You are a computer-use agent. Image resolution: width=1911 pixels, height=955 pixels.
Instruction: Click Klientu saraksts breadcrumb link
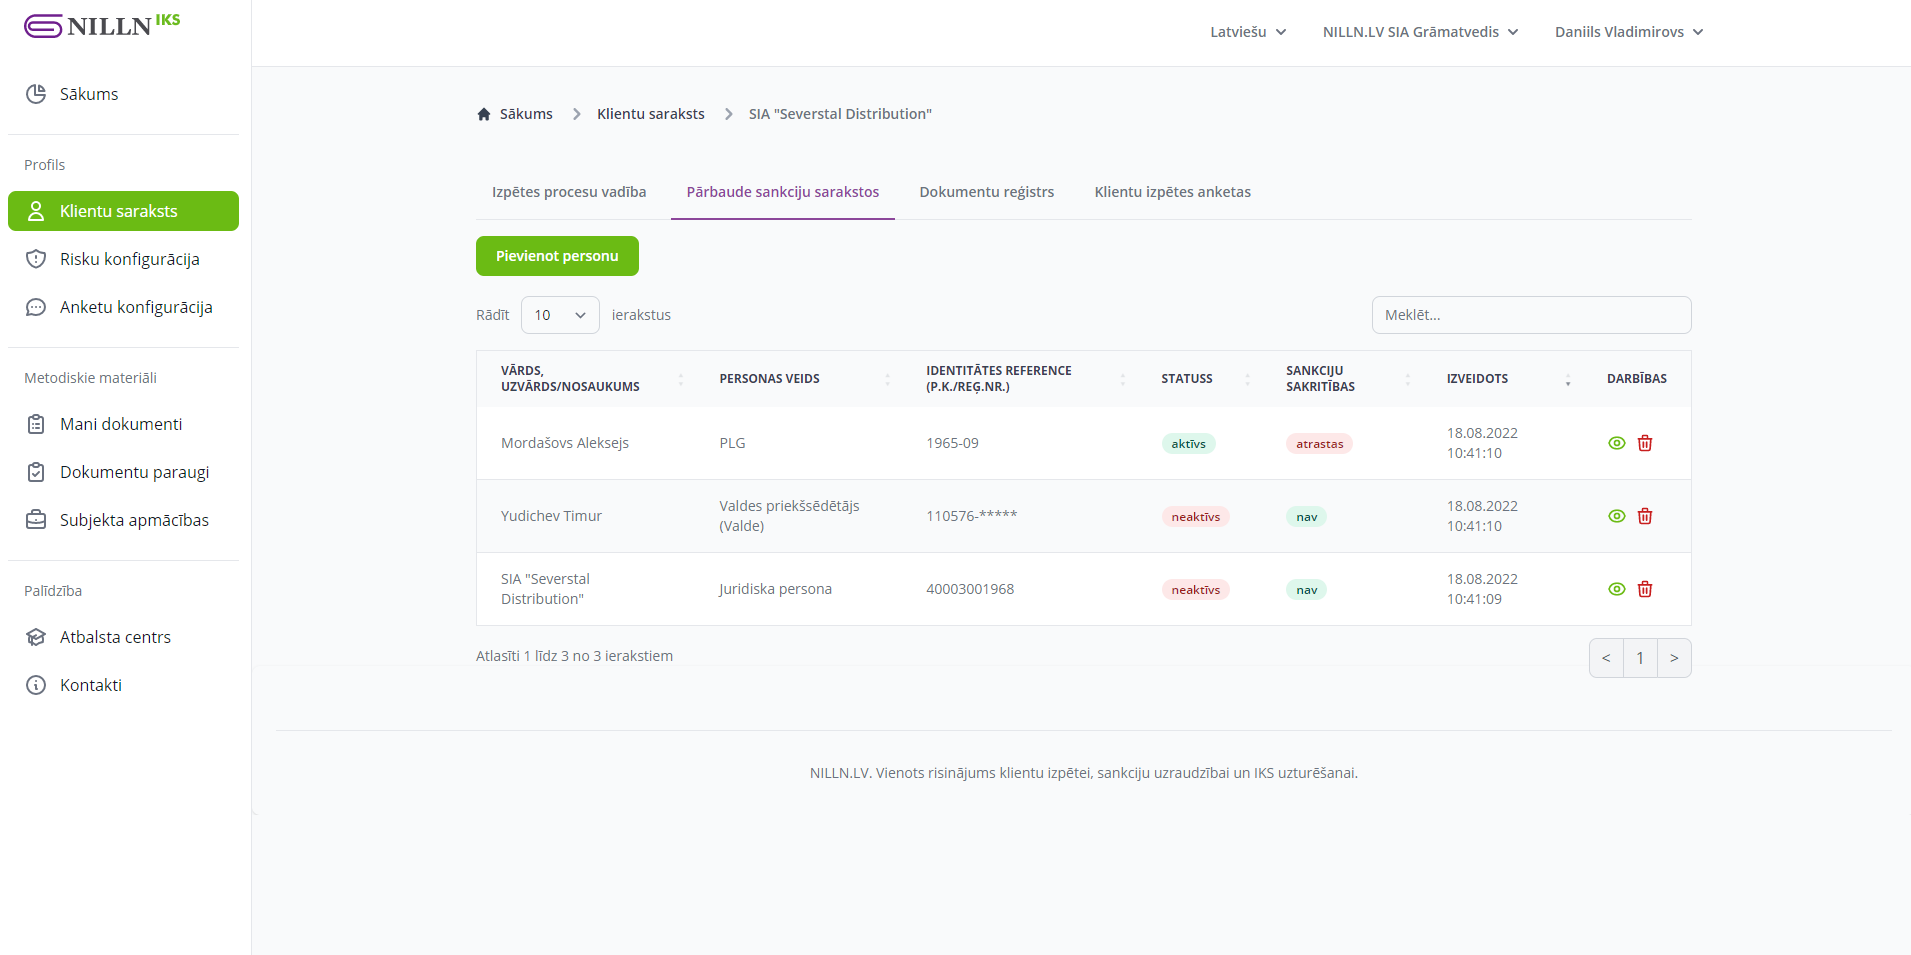[651, 114]
